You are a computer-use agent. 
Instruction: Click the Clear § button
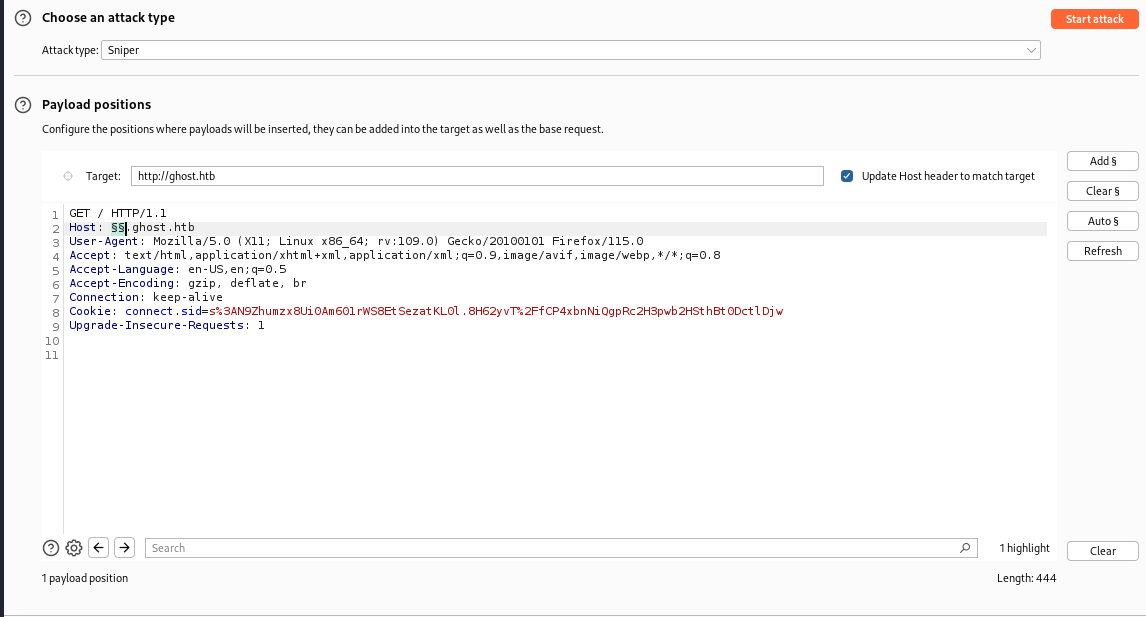click(1102, 191)
